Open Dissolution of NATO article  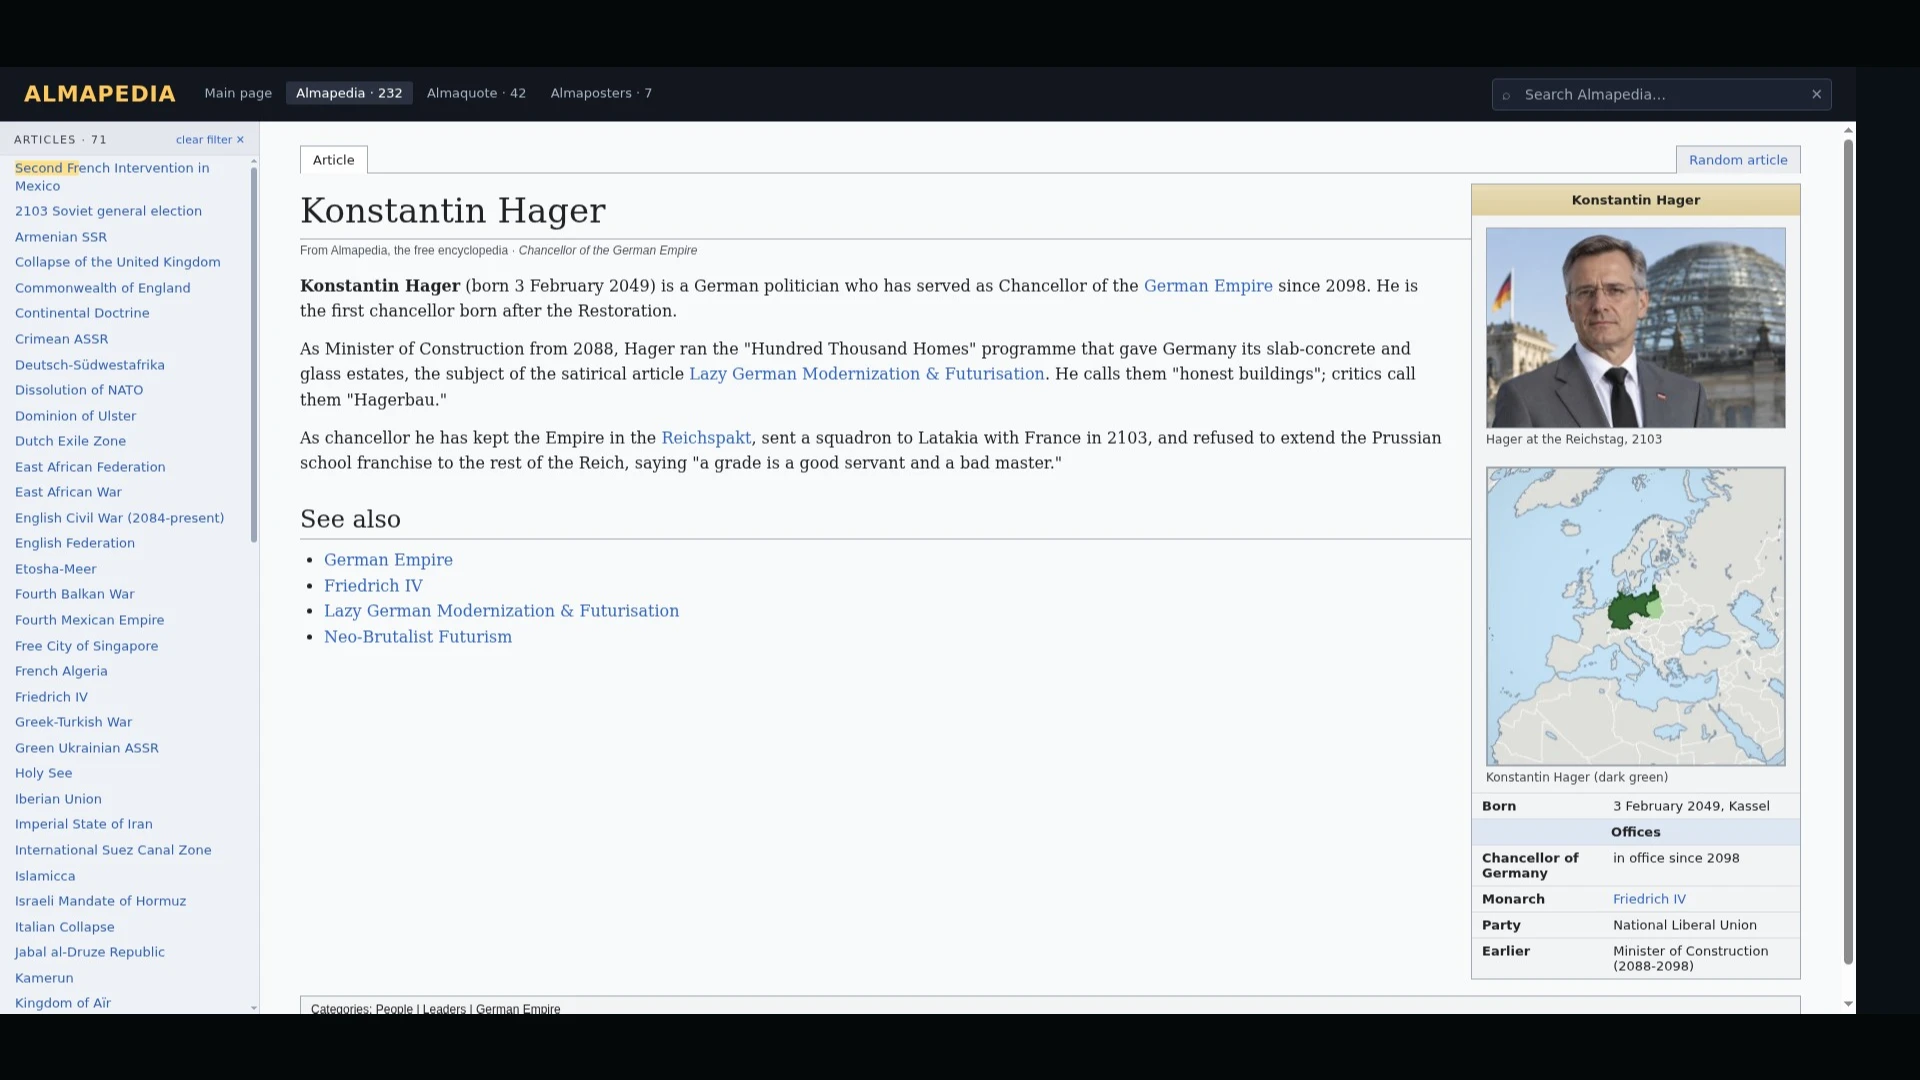point(79,390)
